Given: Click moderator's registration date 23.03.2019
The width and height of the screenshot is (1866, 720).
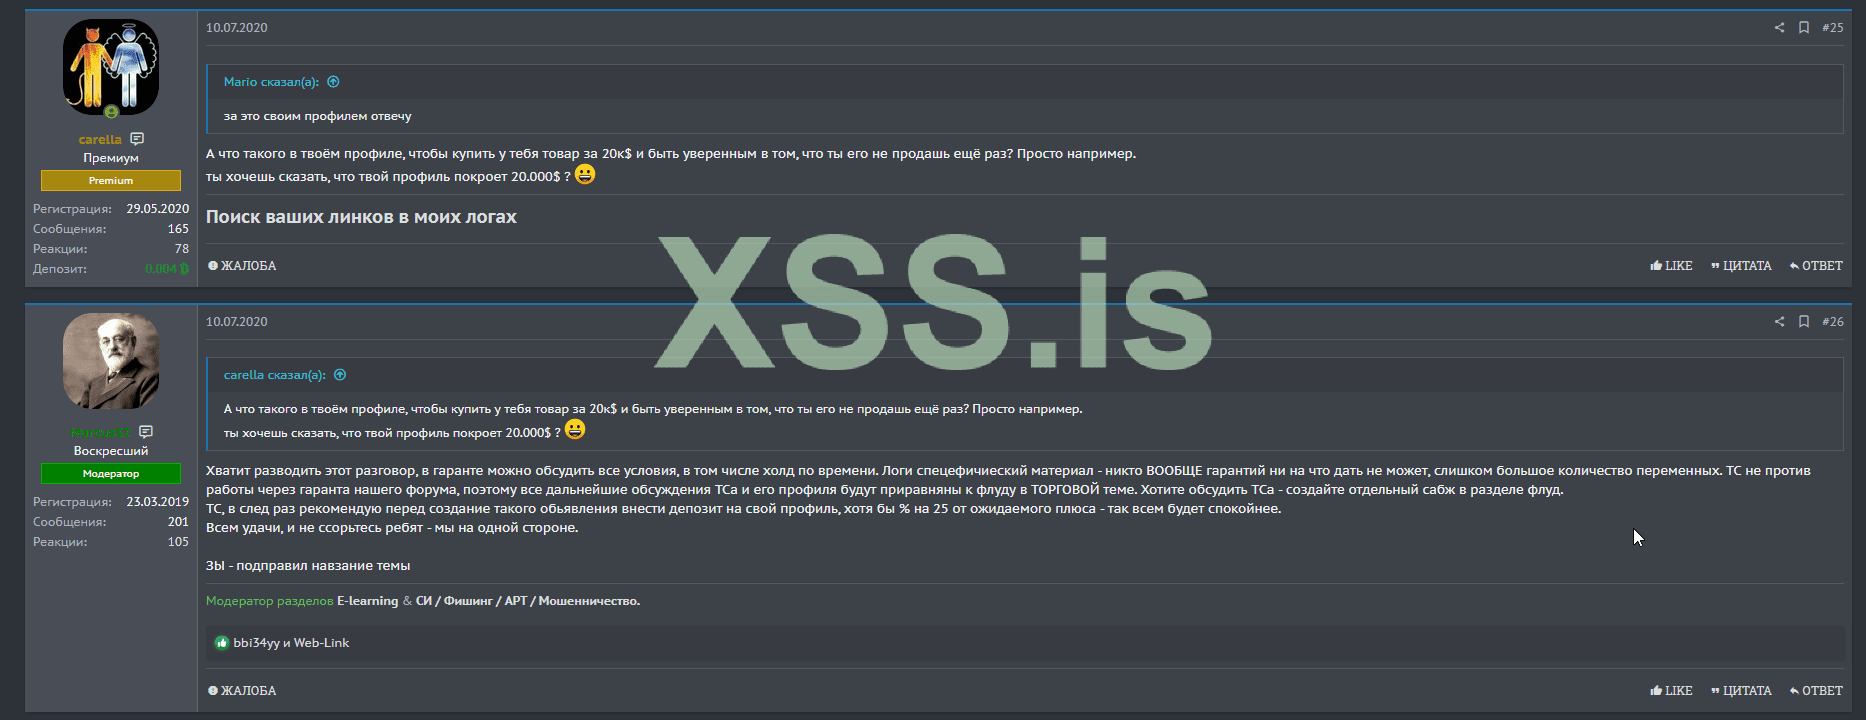Looking at the screenshot, I should tap(158, 502).
